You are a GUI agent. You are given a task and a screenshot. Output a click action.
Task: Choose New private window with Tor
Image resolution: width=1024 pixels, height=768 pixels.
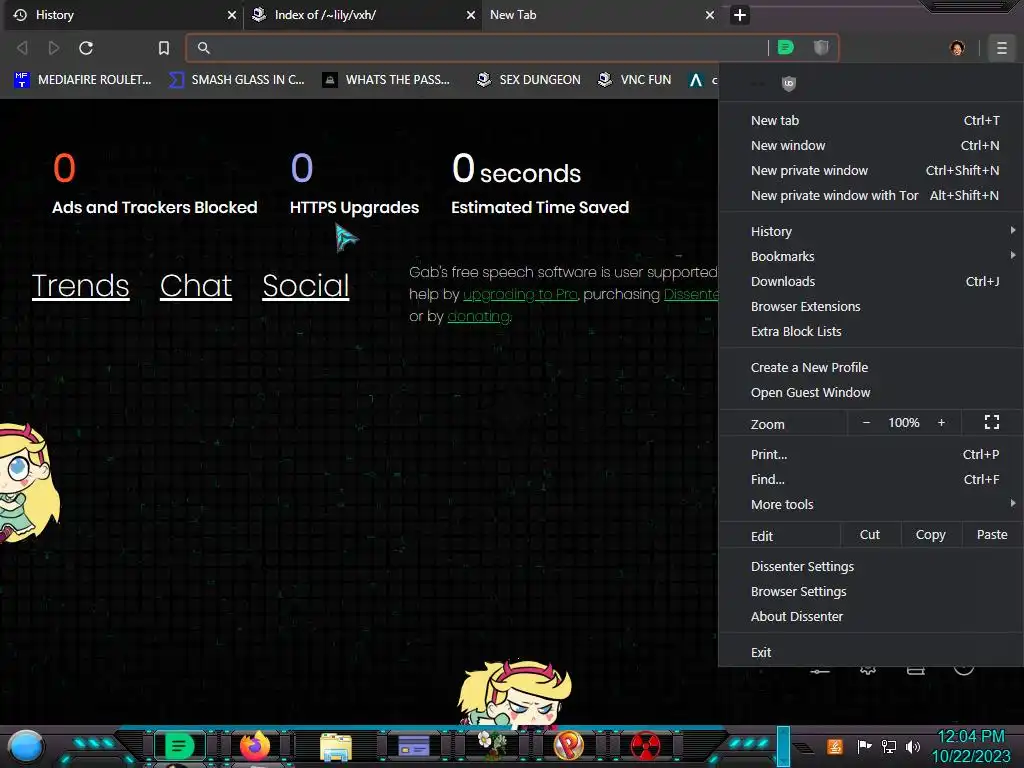pos(871,195)
